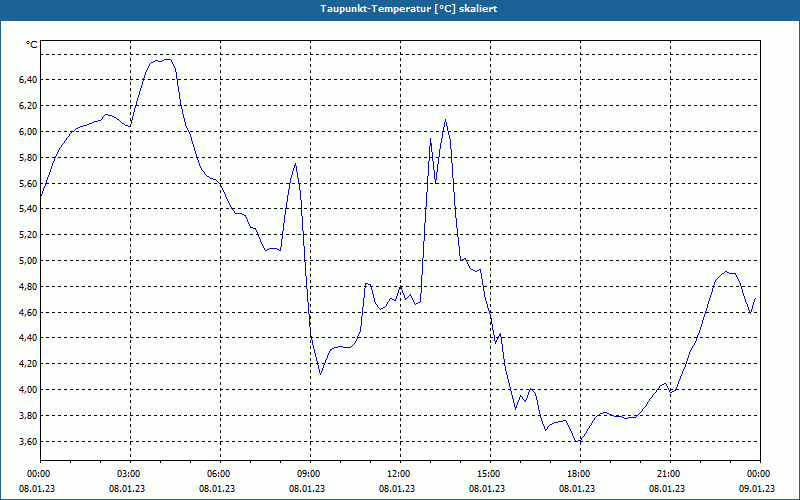Click the 08.01.23 date under 21:00
800x500 pixels.
(x=667, y=489)
